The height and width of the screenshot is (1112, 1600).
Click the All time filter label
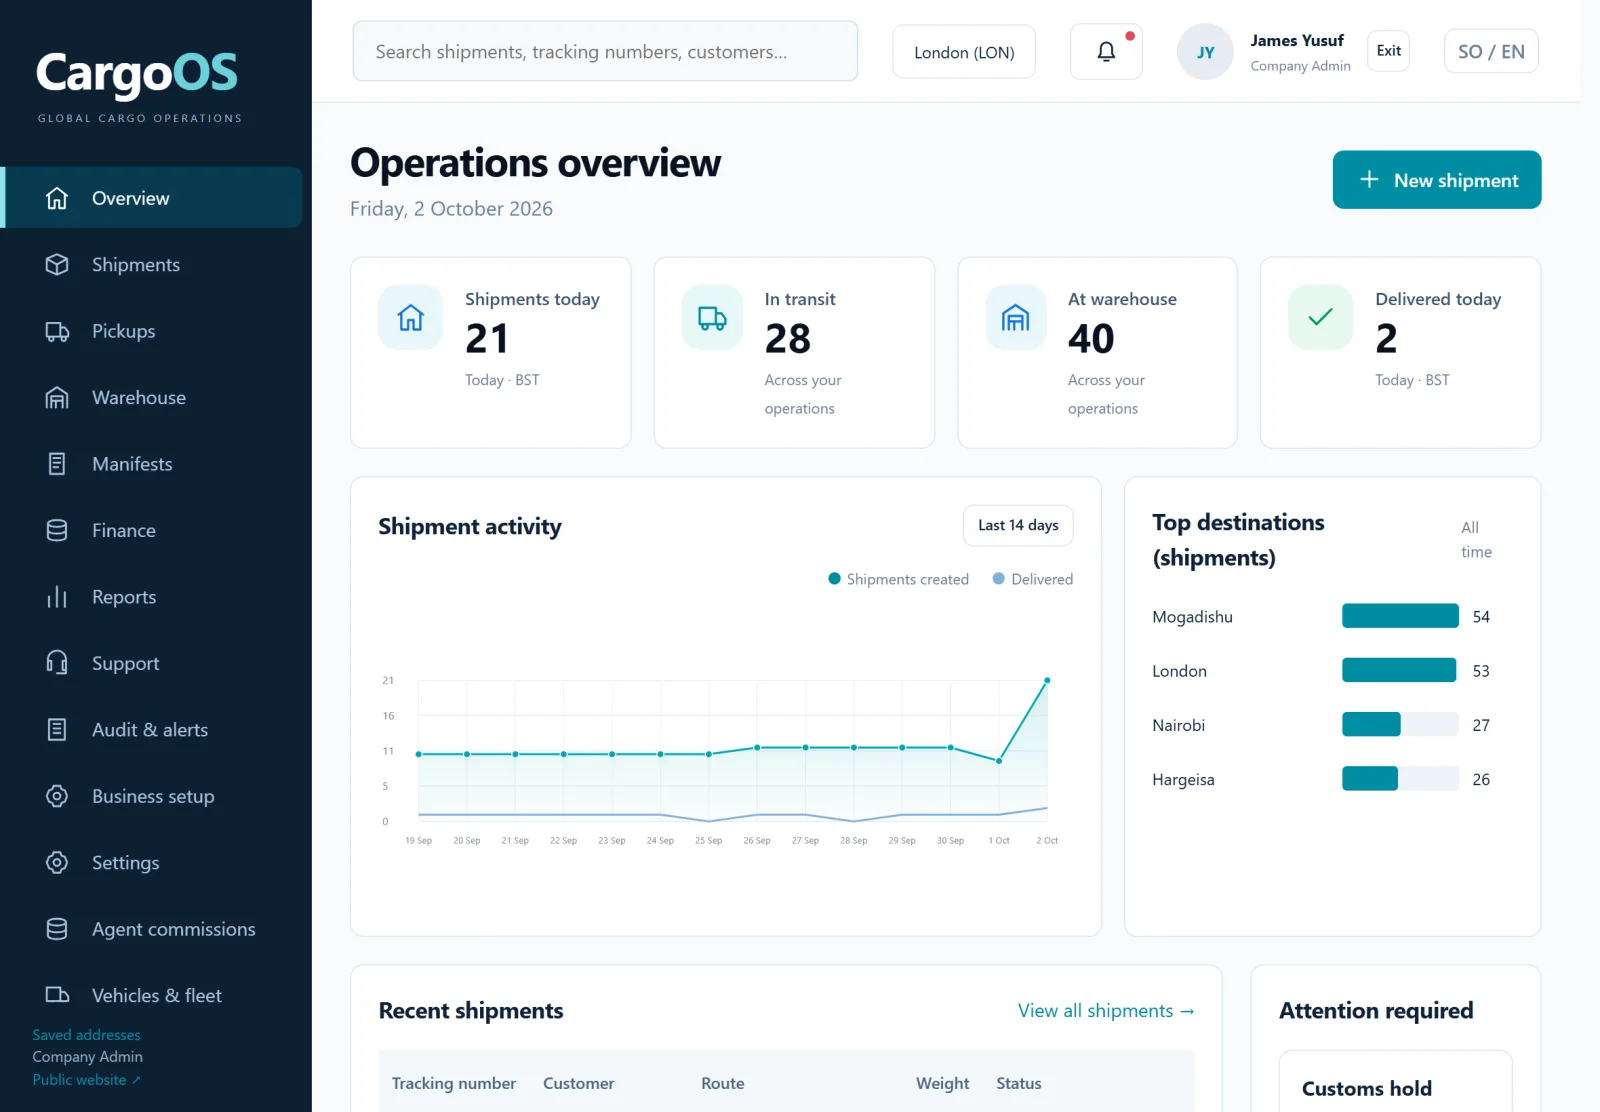point(1476,539)
